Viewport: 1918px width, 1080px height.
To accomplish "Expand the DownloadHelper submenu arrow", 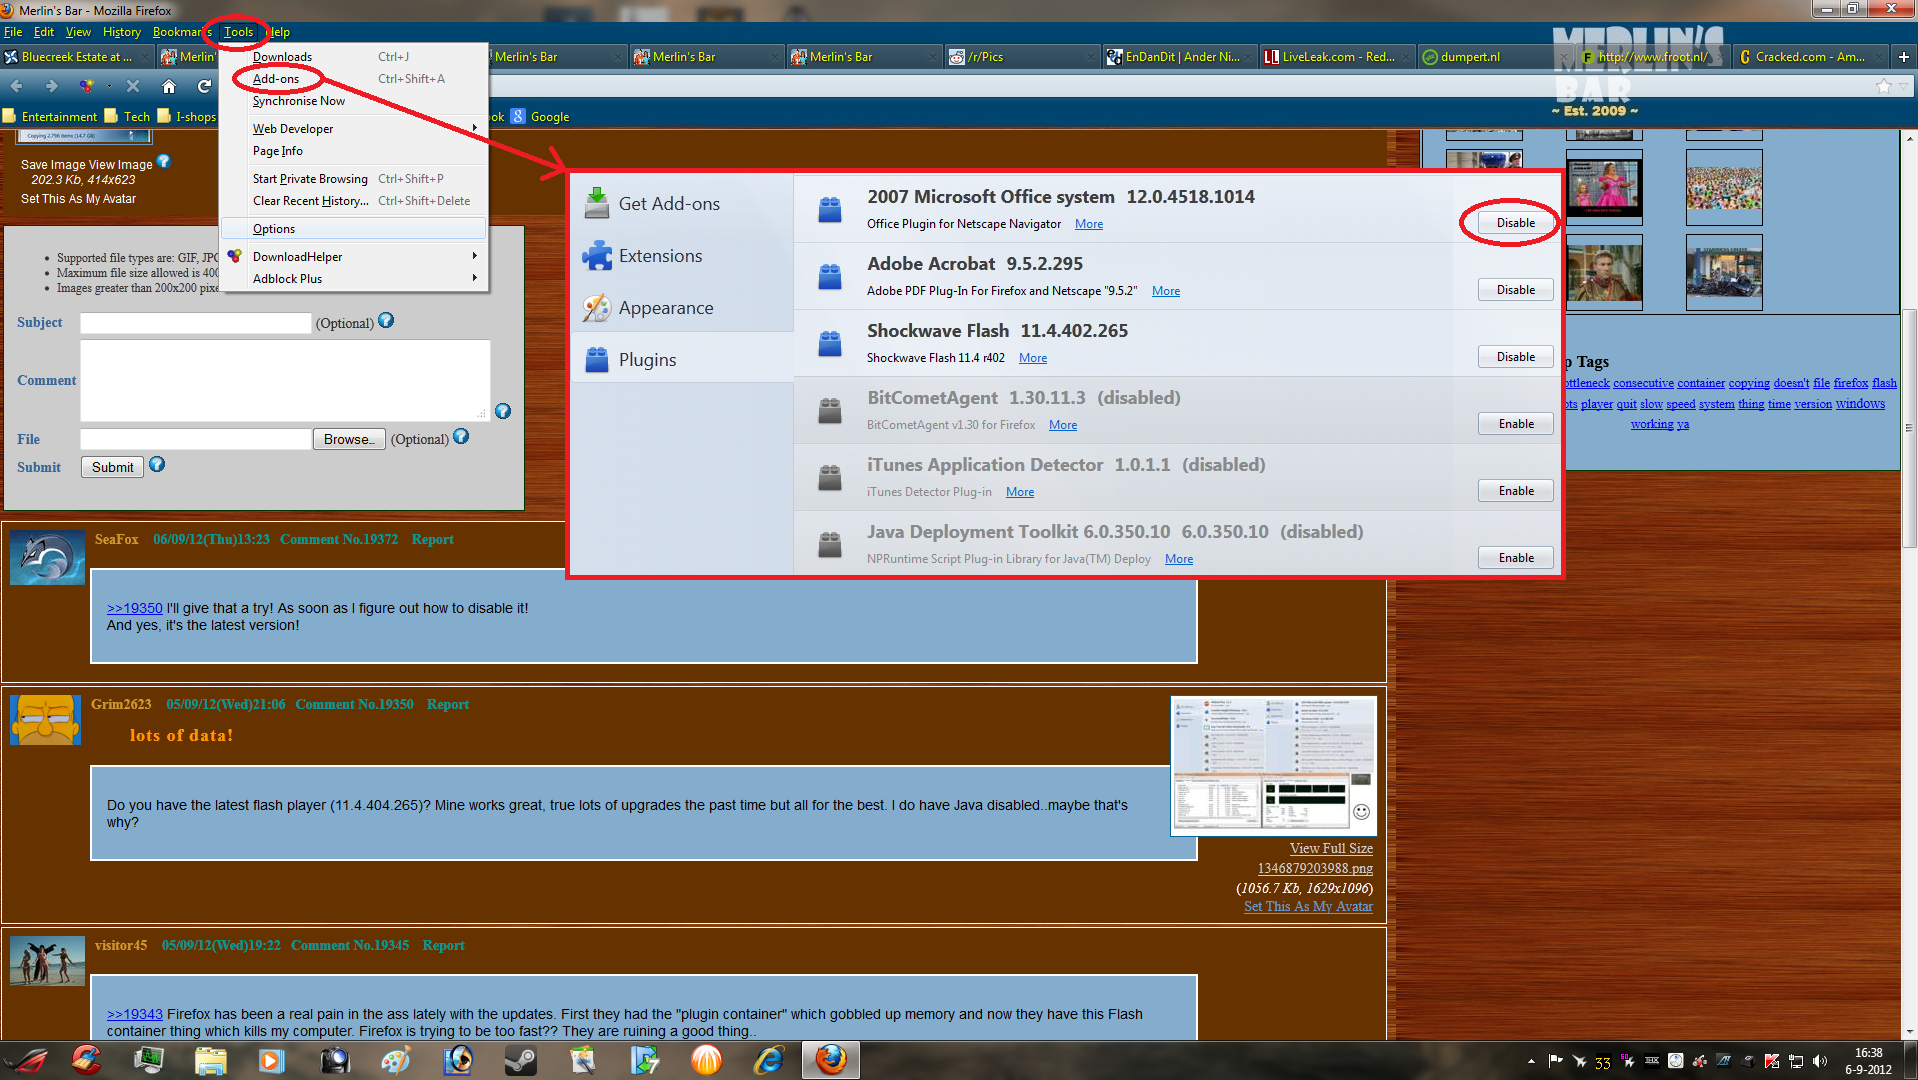I will (x=474, y=256).
